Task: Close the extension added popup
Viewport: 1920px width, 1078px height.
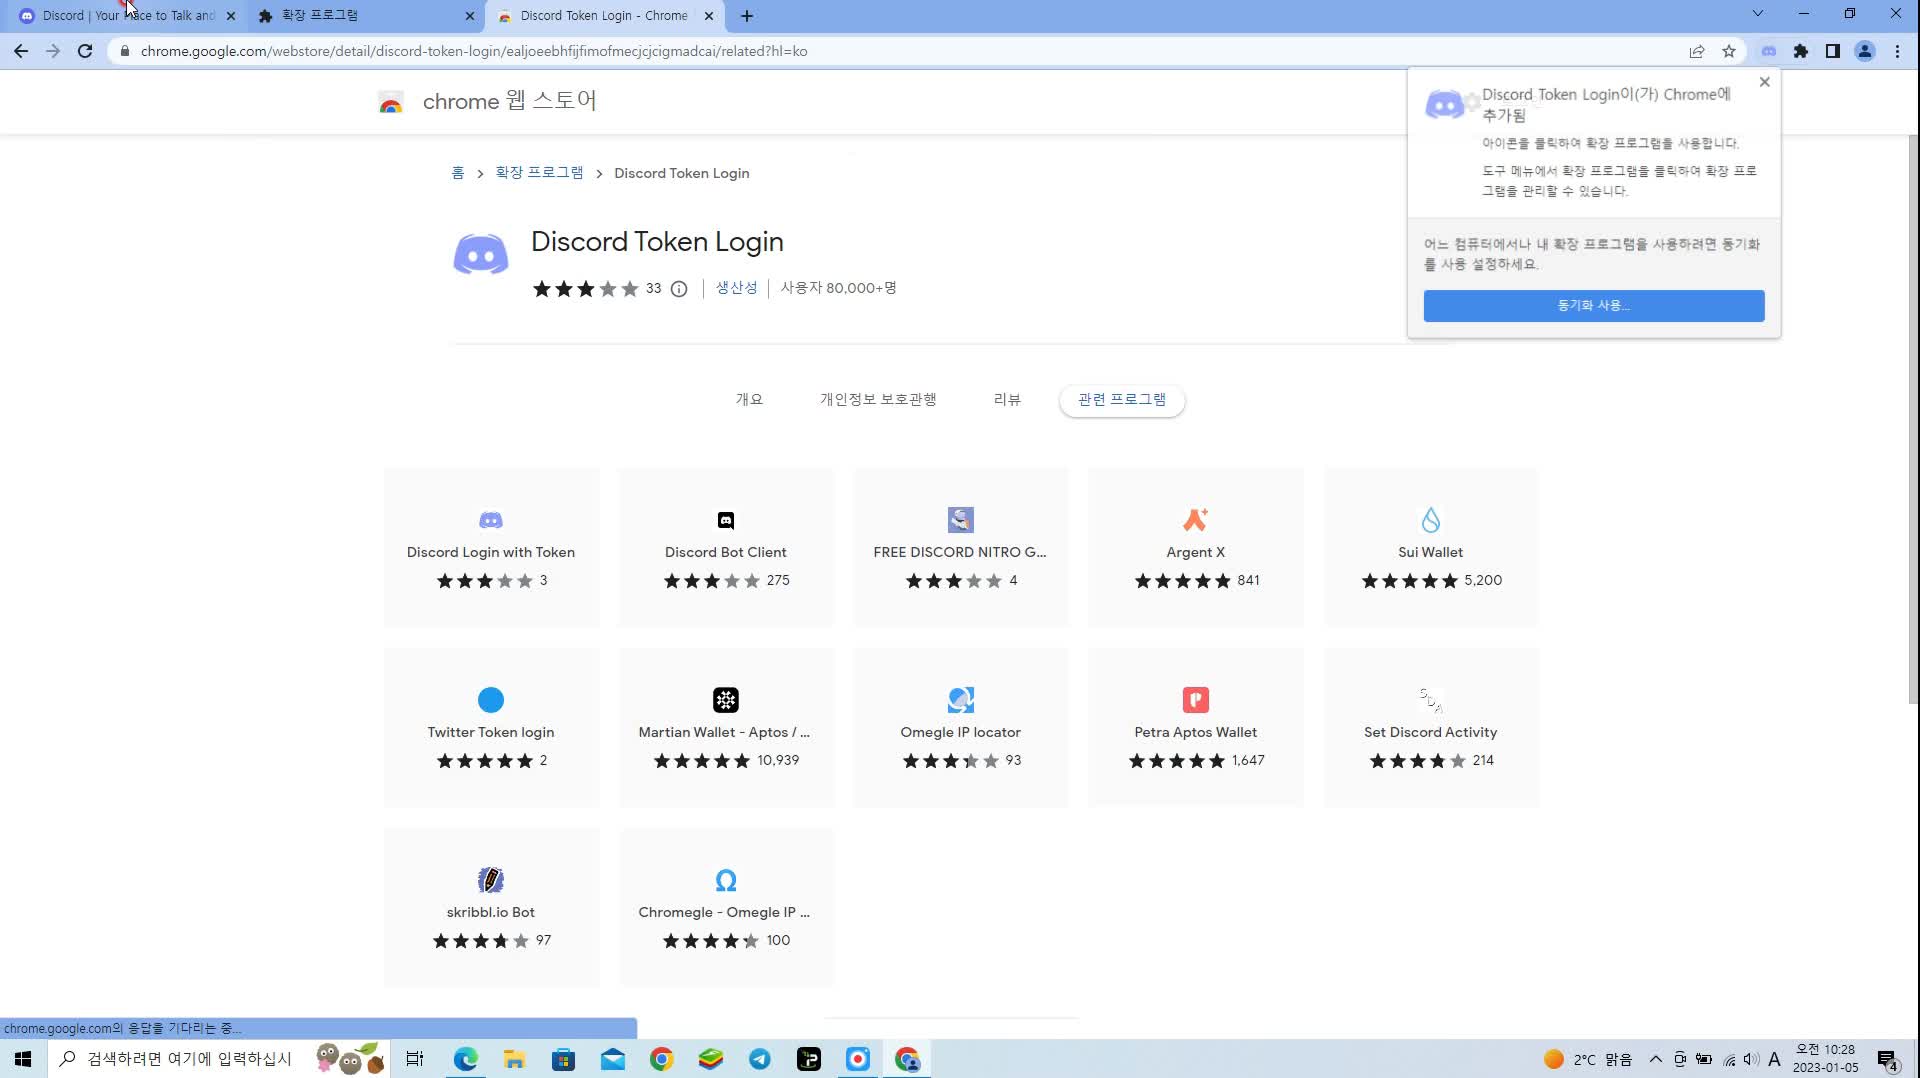Action: 1764,82
